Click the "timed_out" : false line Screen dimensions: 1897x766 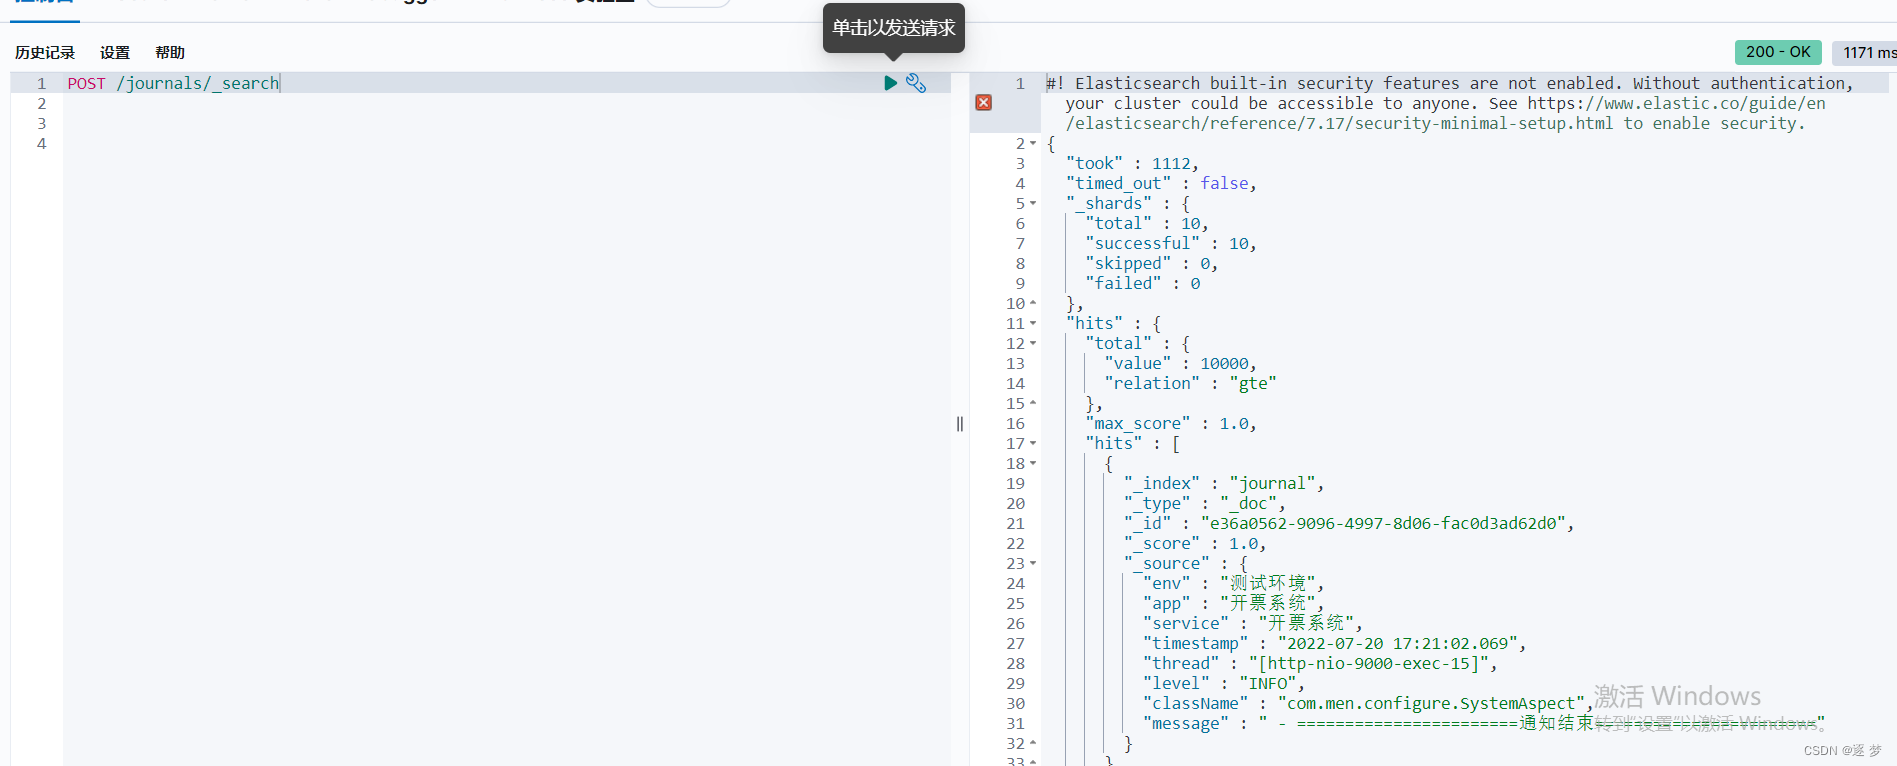pos(1161,183)
